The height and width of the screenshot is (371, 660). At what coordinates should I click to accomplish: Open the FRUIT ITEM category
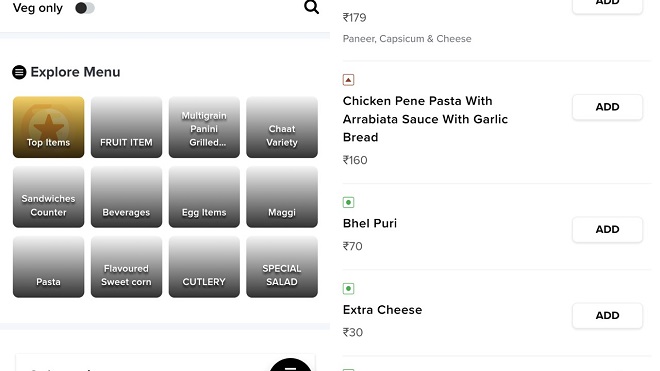point(126,127)
